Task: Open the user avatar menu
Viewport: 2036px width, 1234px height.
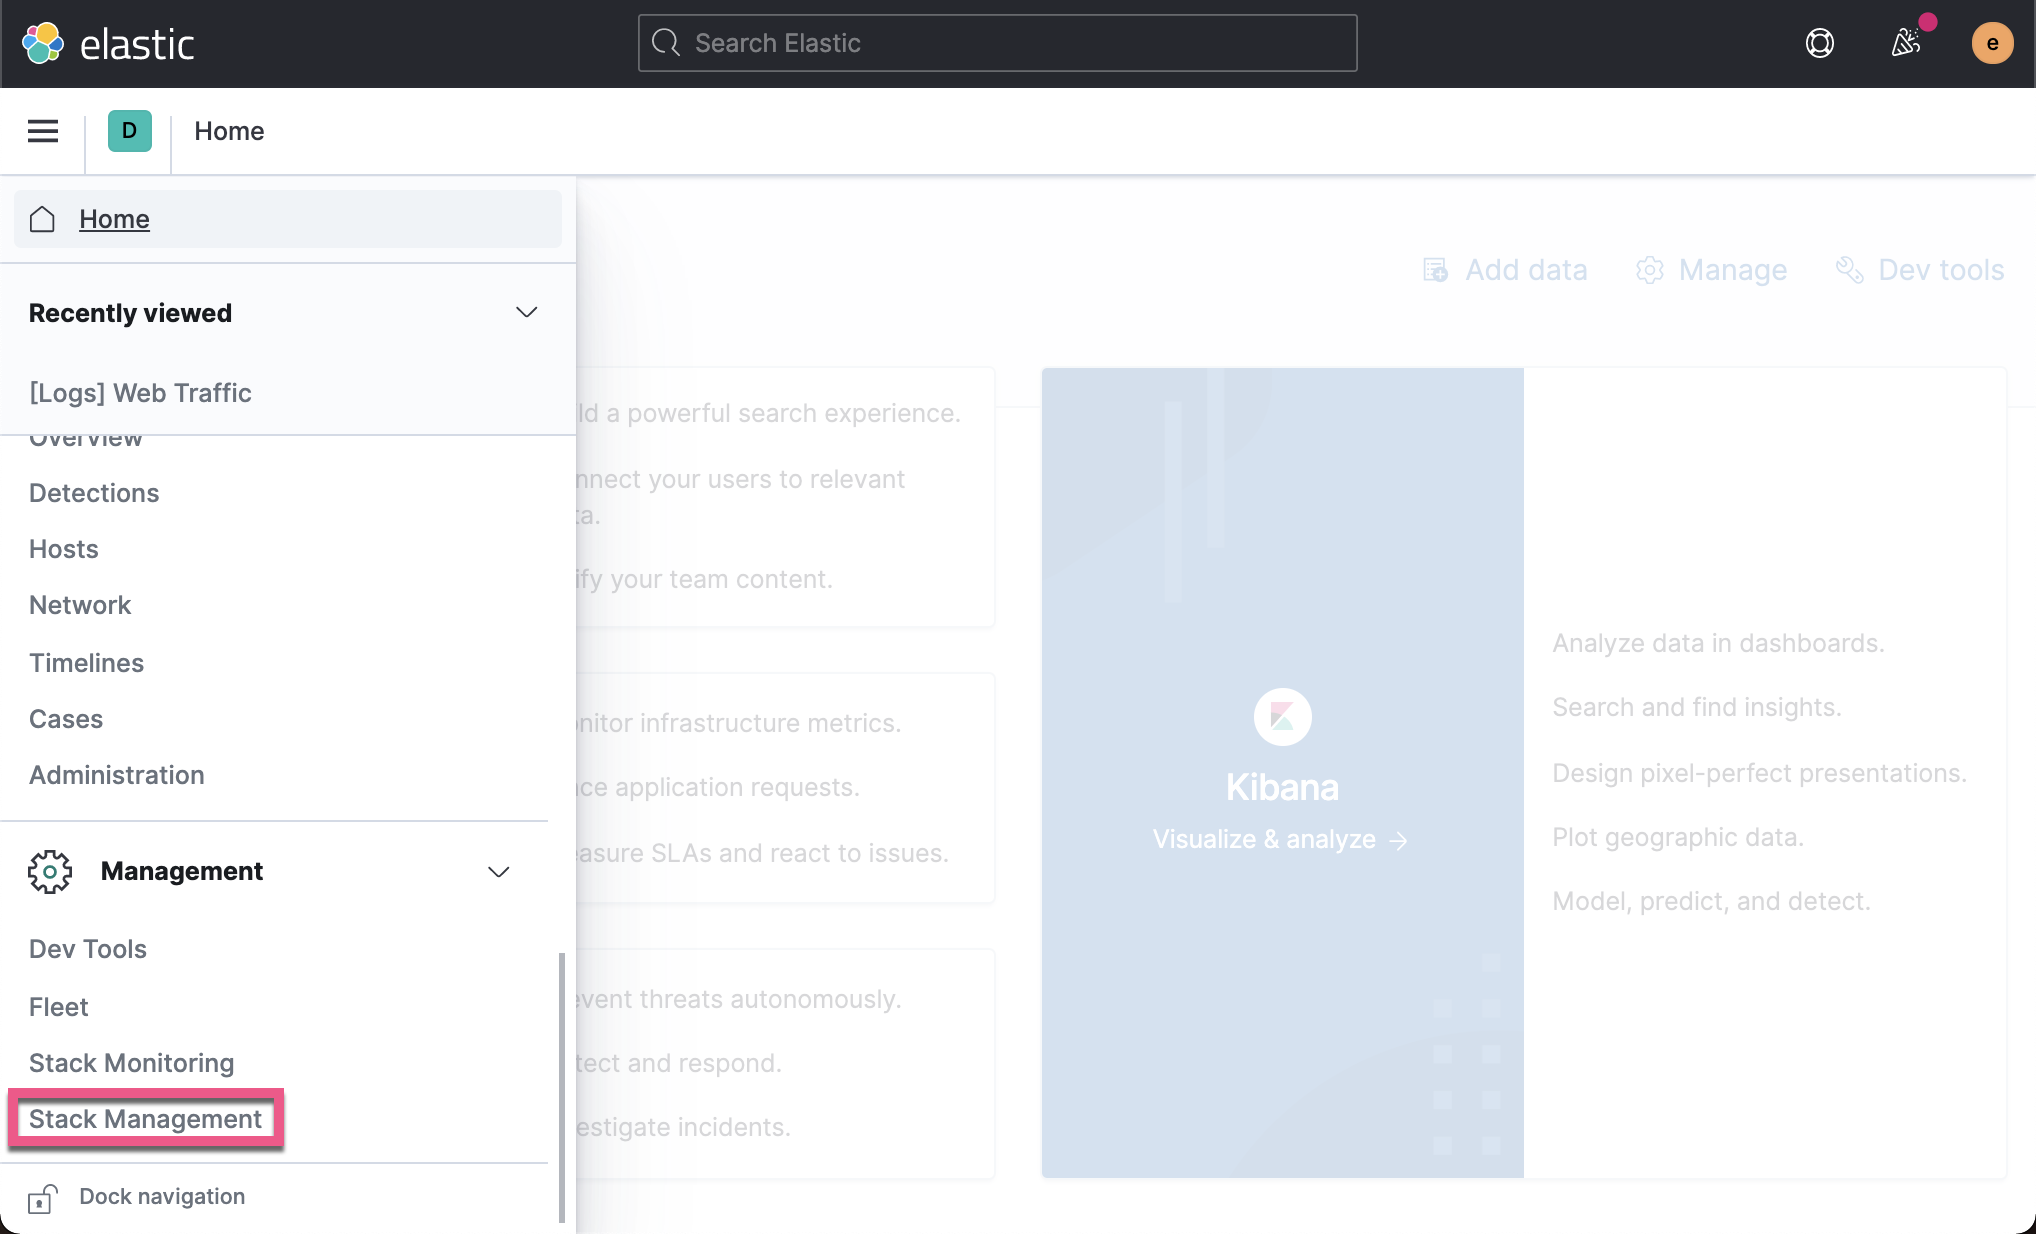Action: click(1991, 43)
